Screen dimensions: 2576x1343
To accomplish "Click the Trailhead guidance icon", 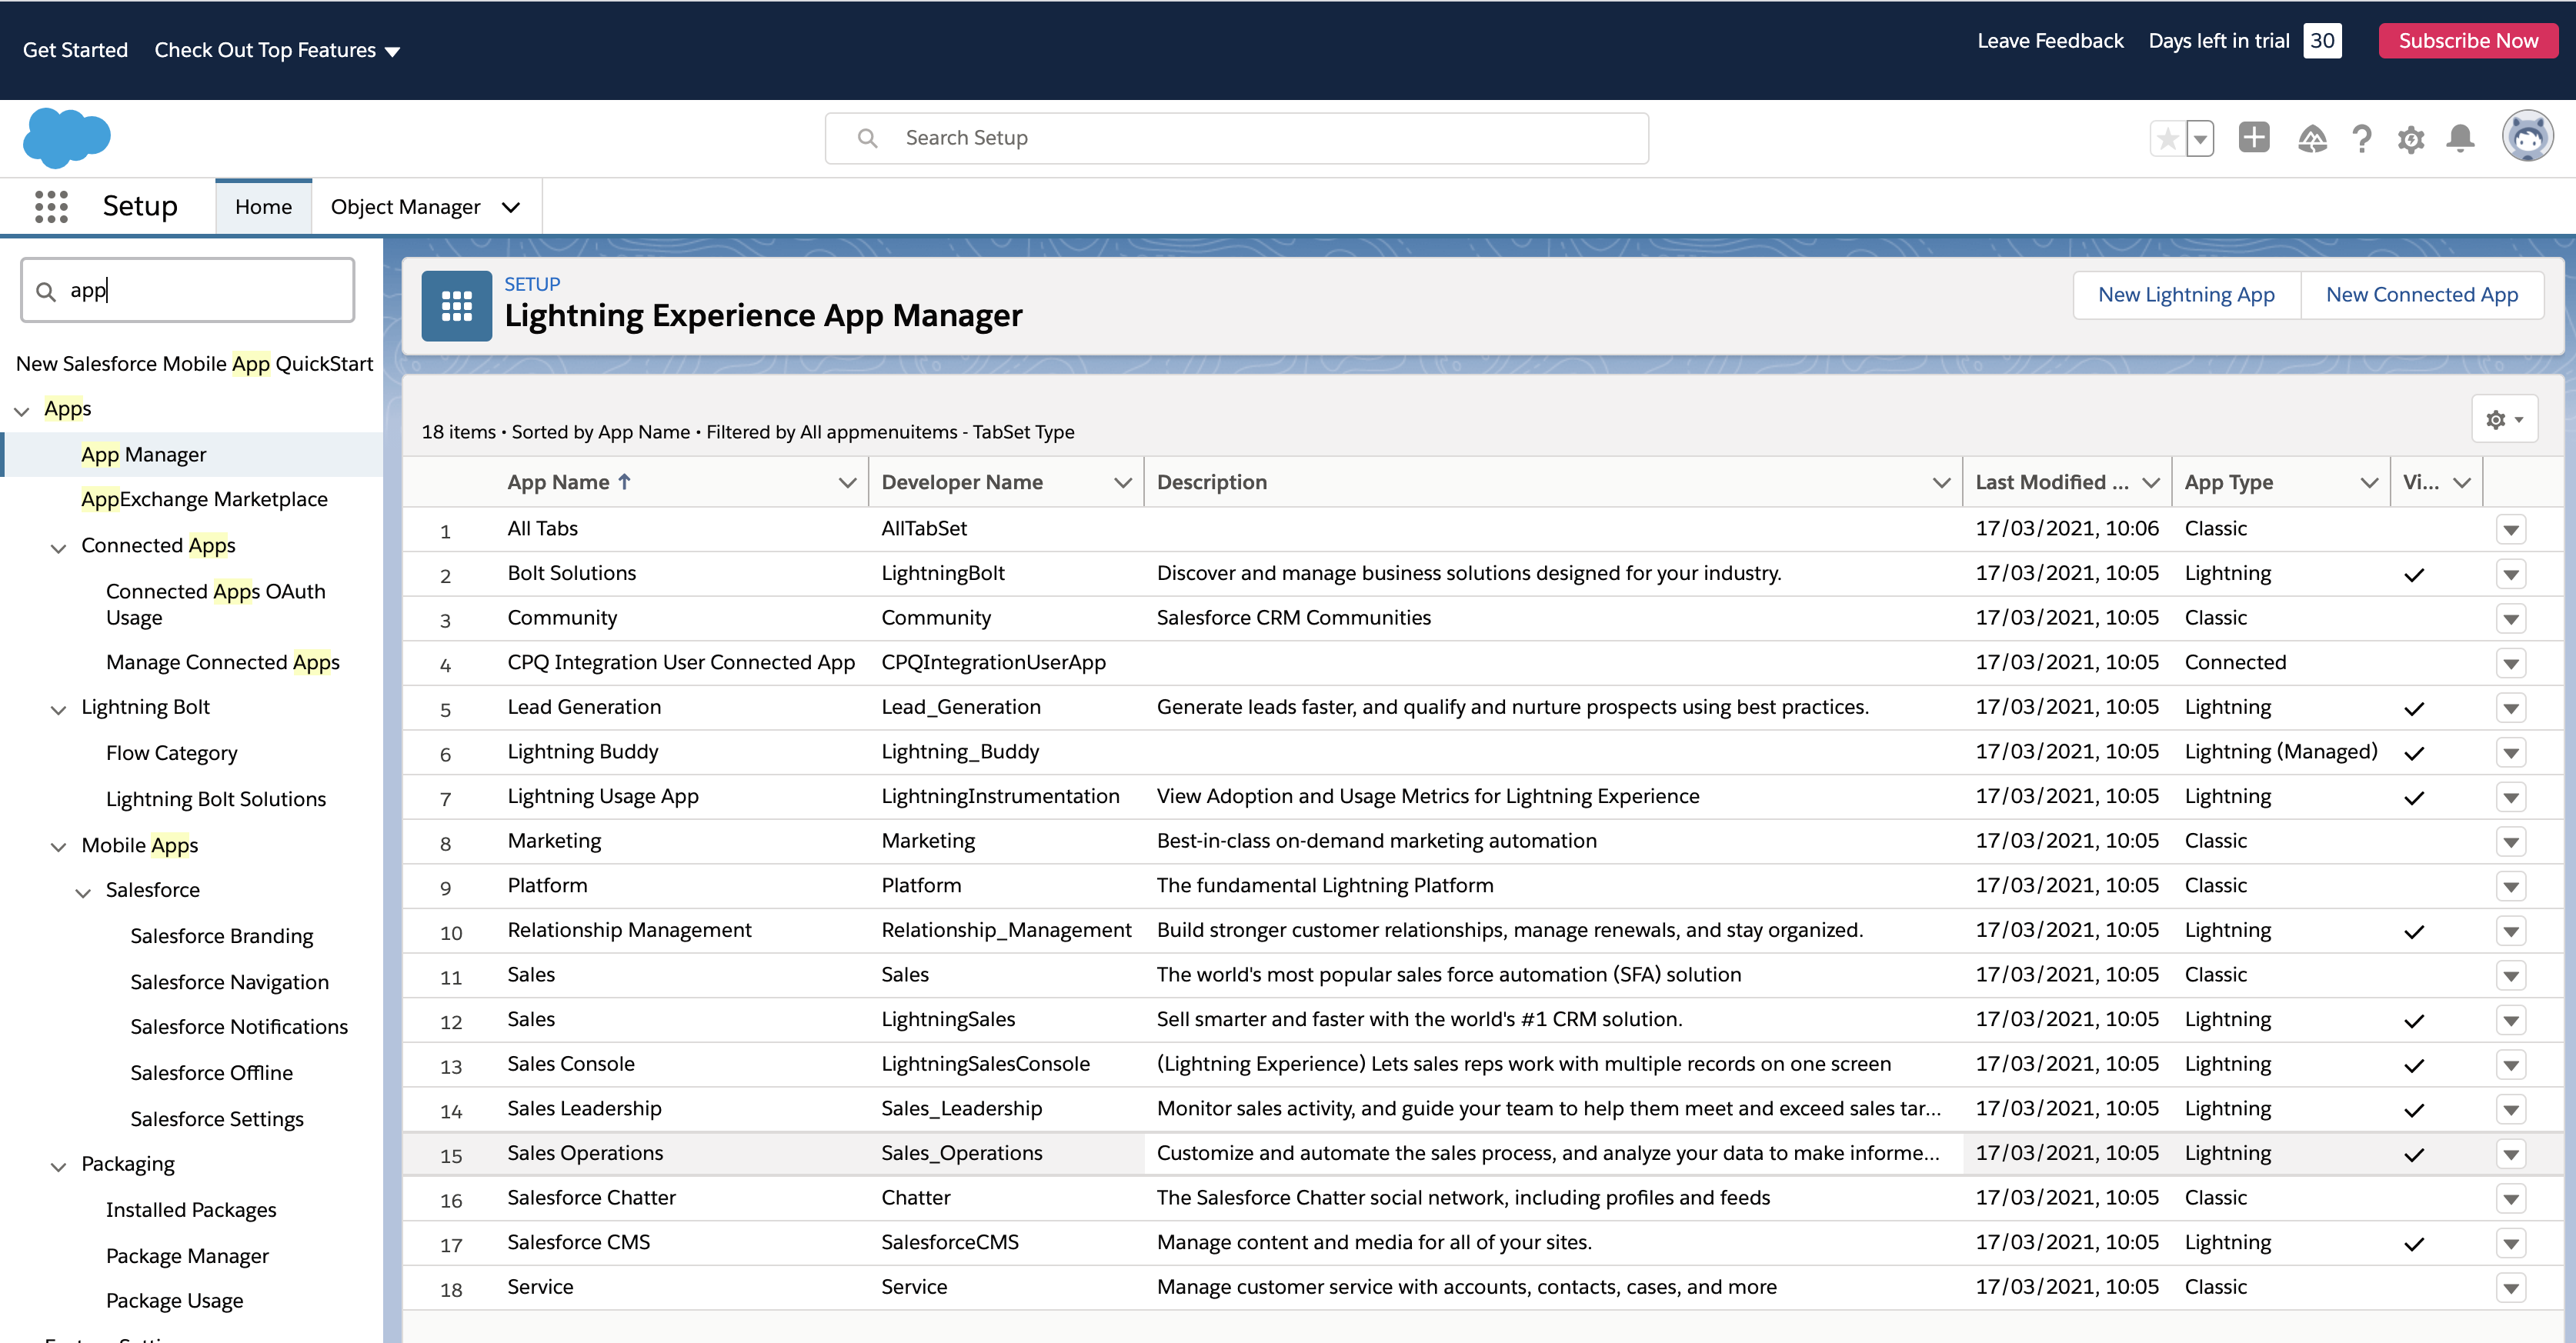I will tap(2311, 139).
